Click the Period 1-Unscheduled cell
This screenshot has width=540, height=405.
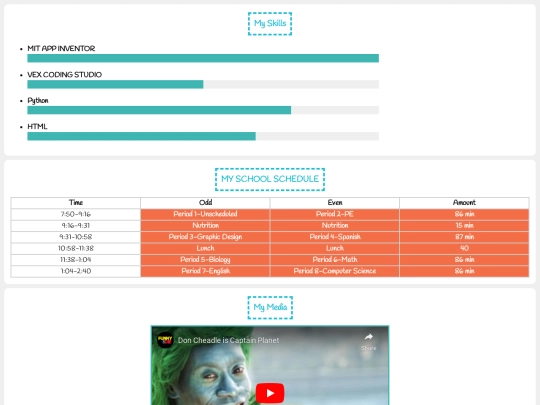205,214
